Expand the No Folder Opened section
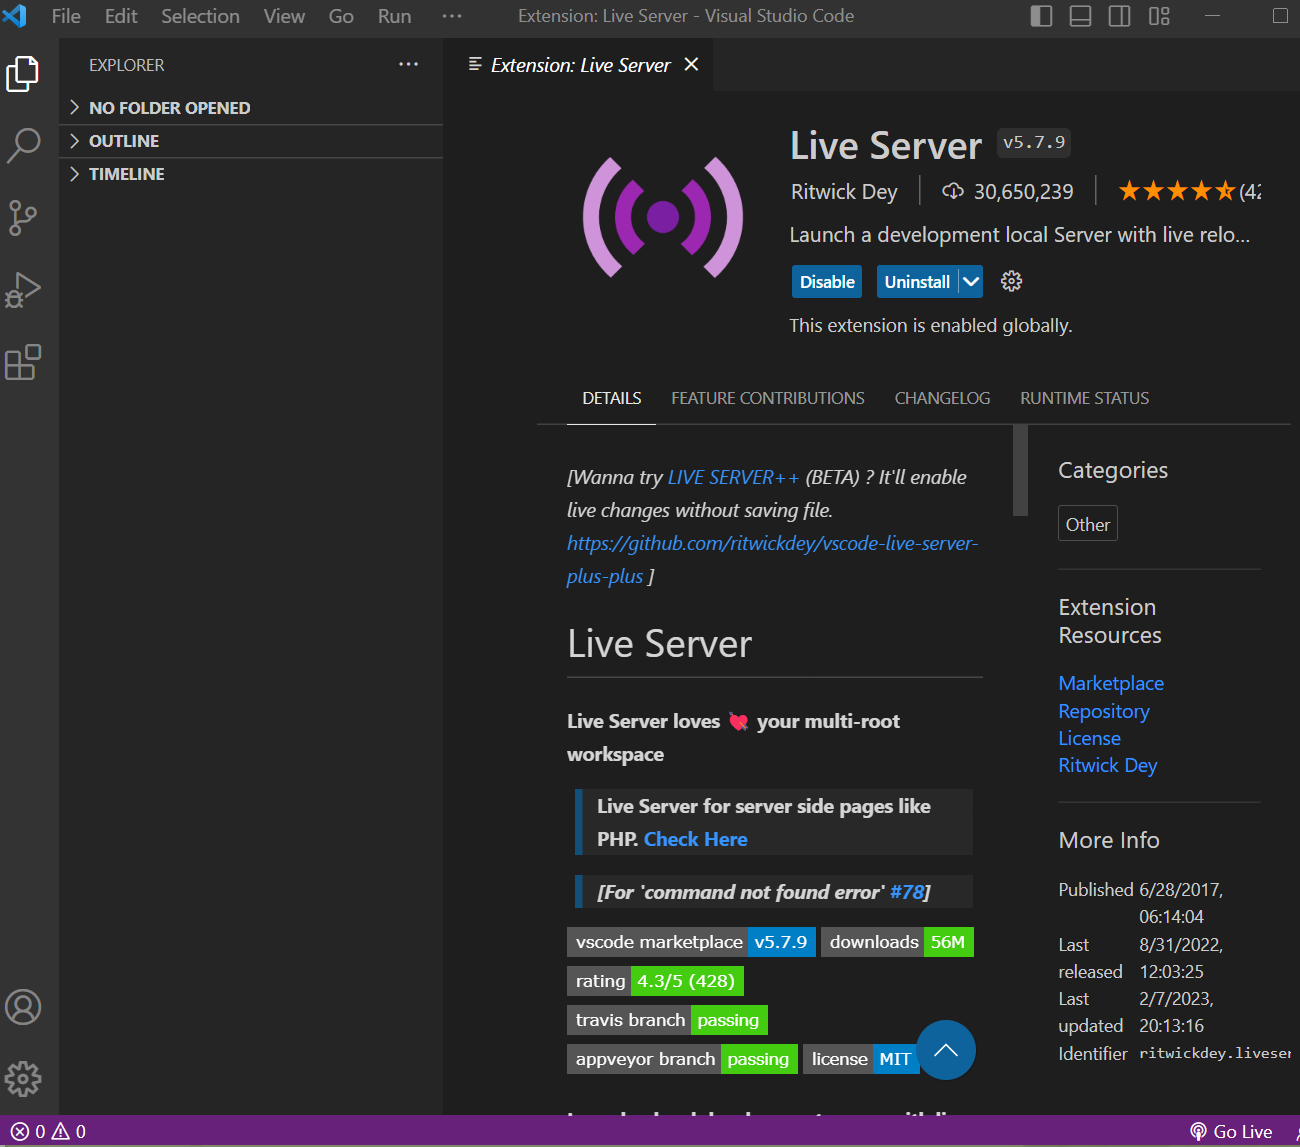 (x=251, y=108)
